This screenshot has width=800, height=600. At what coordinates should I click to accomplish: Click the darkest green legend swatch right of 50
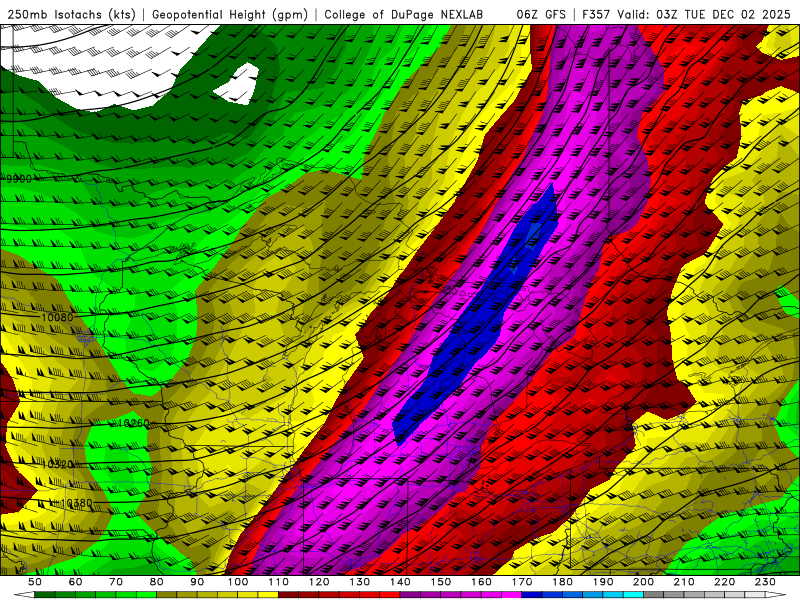click(x=45, y=595)
